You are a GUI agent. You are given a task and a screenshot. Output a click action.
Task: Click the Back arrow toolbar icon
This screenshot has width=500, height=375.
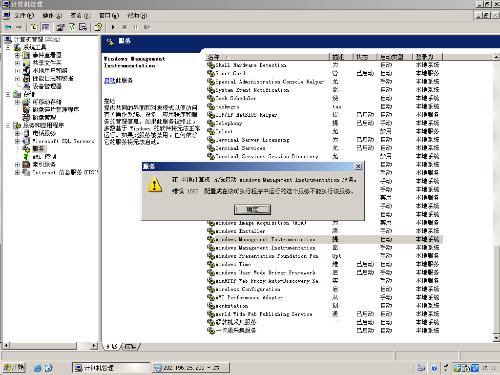tap(8, 27)
